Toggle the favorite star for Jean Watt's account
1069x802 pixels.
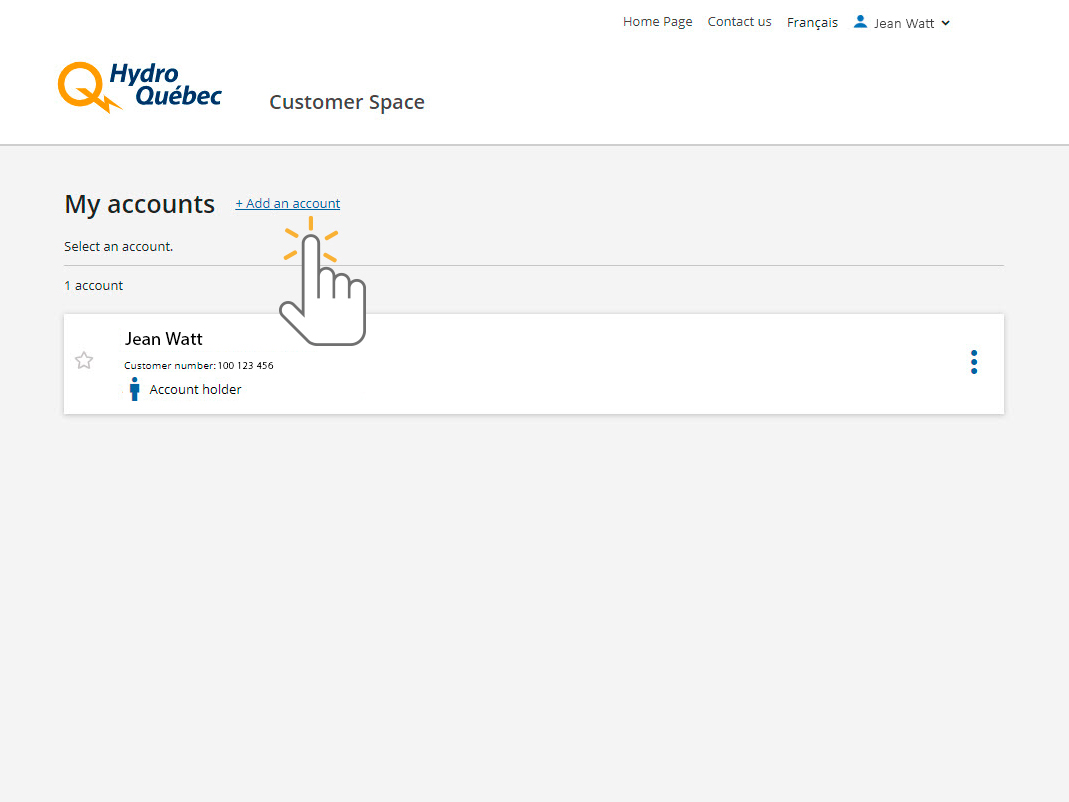coord(84,361)
